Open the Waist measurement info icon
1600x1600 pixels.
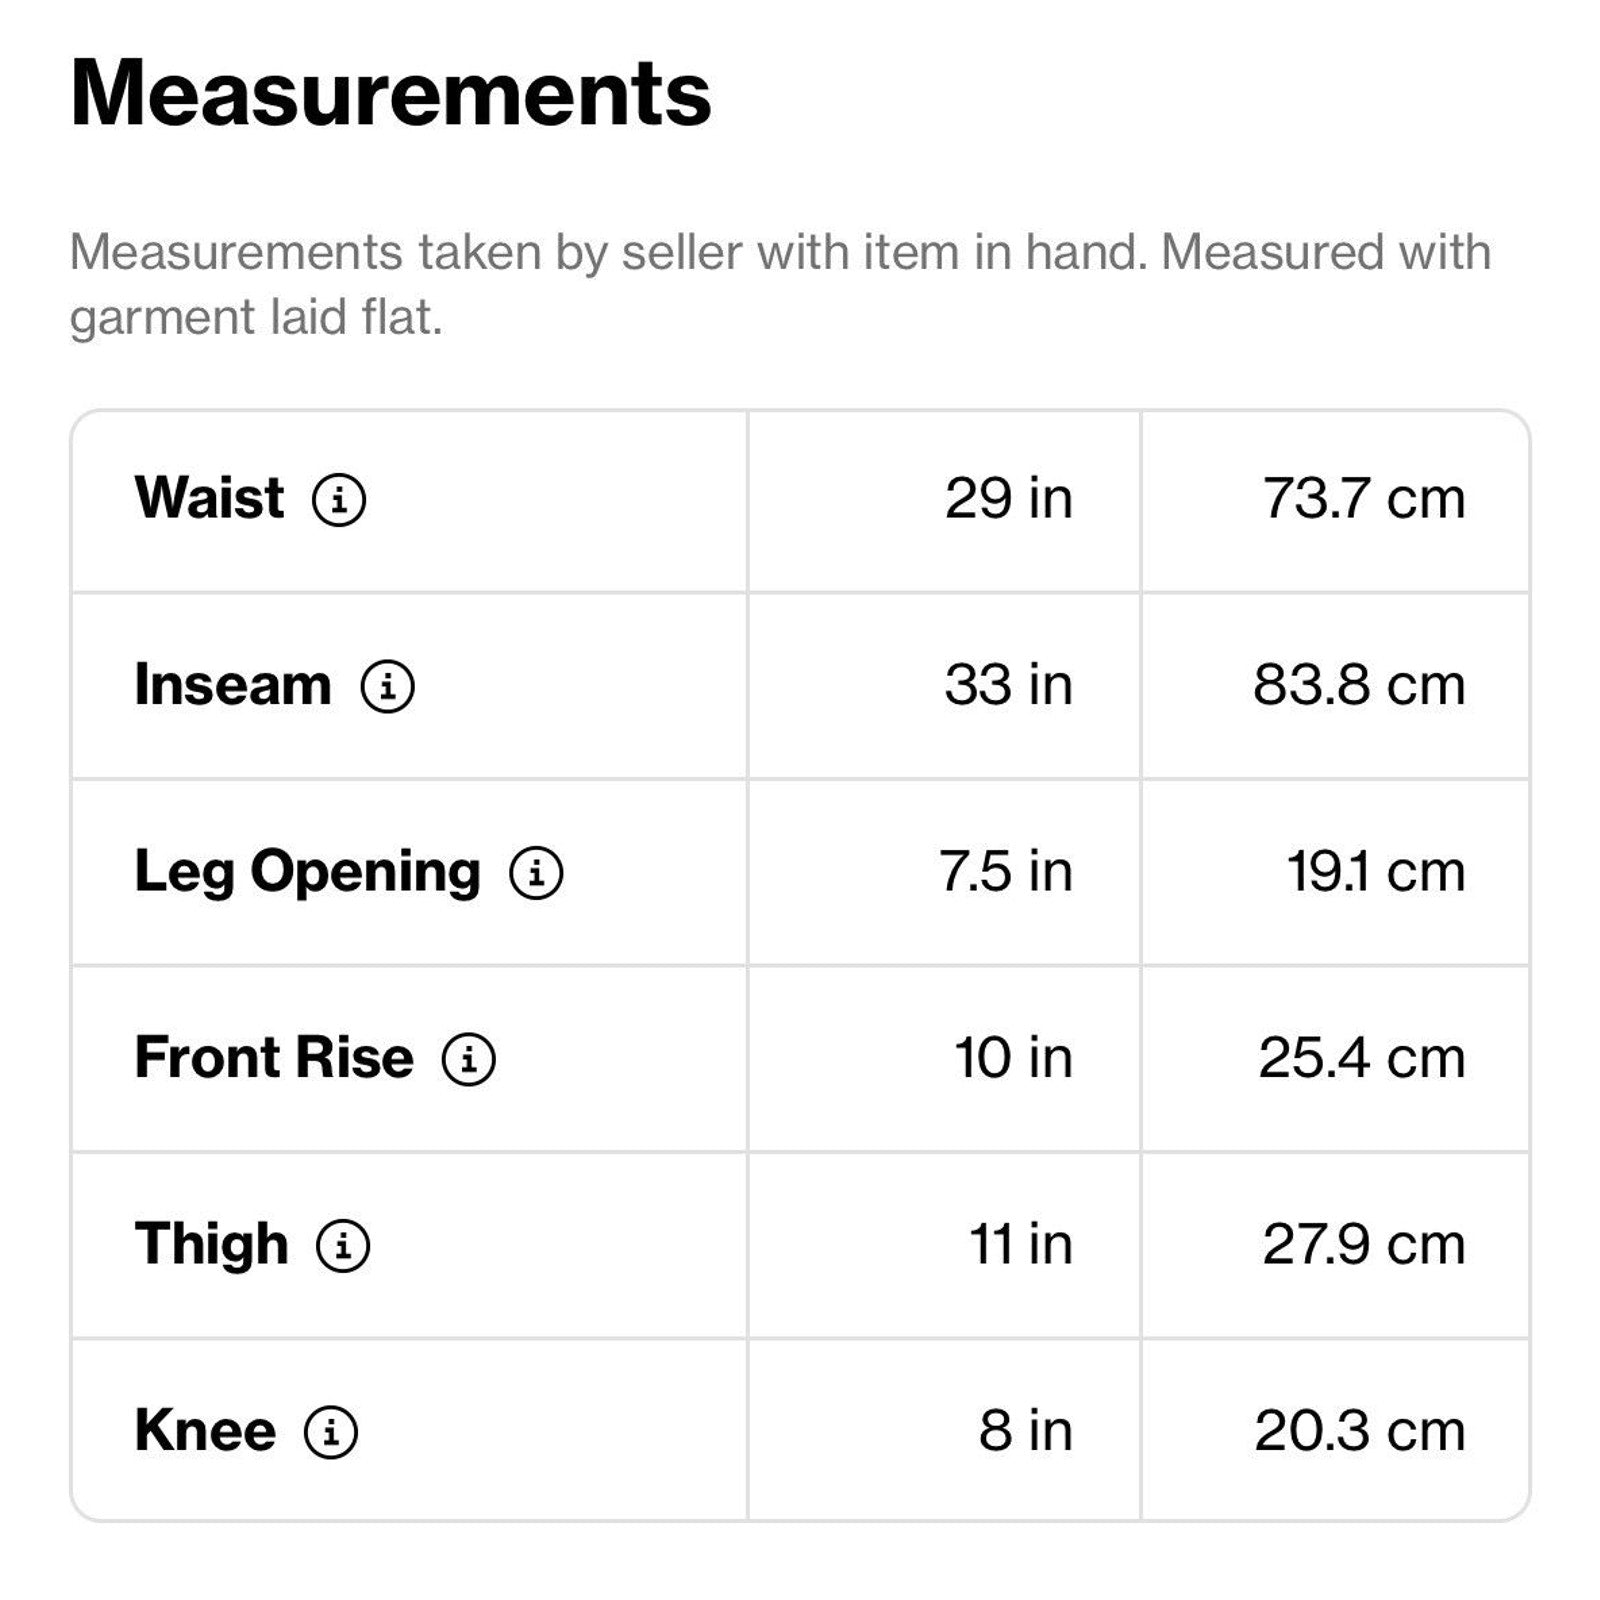(x=339, y=499)
